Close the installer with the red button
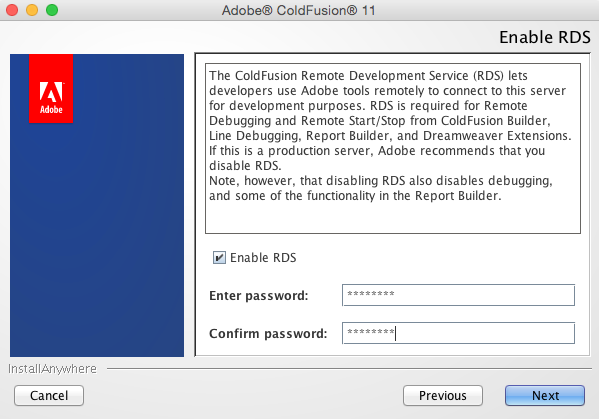The height and width of the screenshot is (419, 599). click(12, 10)
